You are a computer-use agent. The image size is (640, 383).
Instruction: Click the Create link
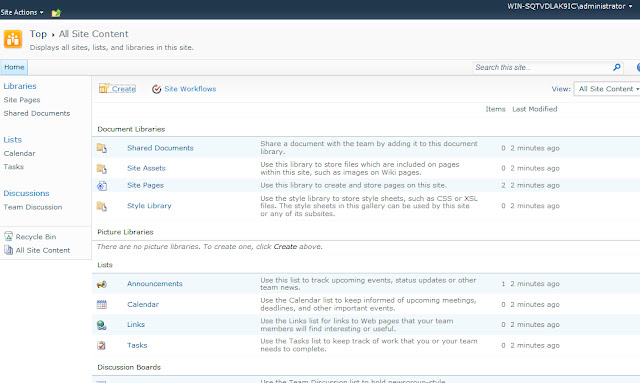coord(124,89)
